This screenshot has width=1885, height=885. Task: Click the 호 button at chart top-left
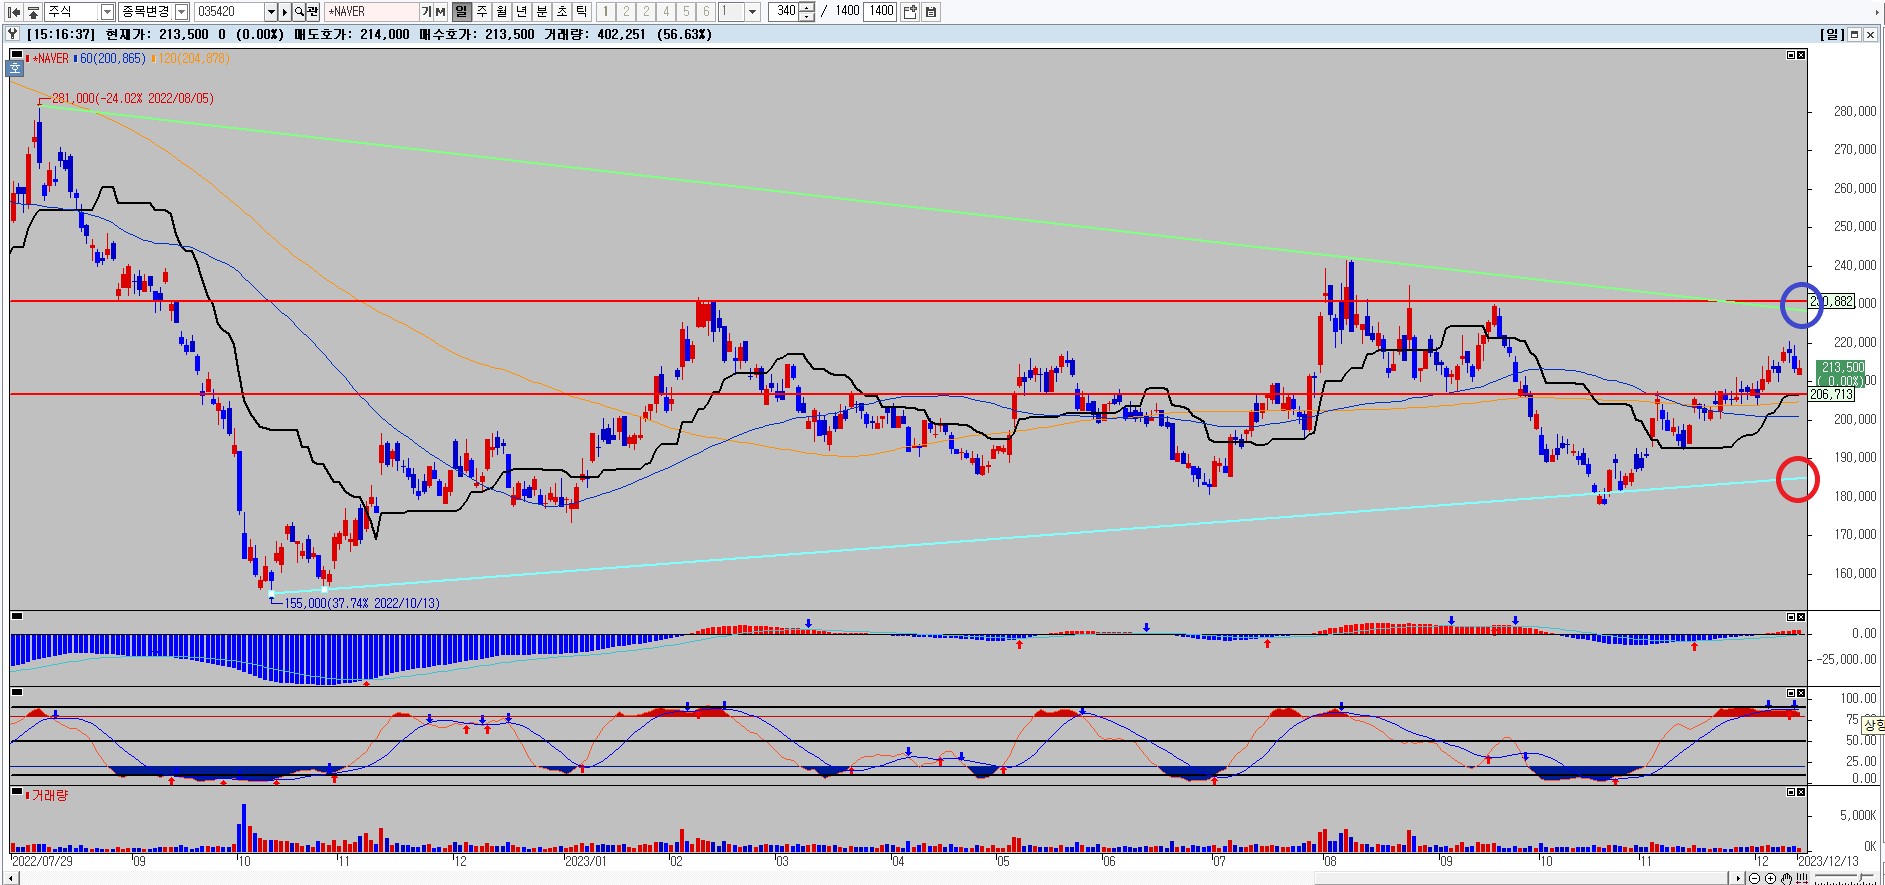click(14, 68)
